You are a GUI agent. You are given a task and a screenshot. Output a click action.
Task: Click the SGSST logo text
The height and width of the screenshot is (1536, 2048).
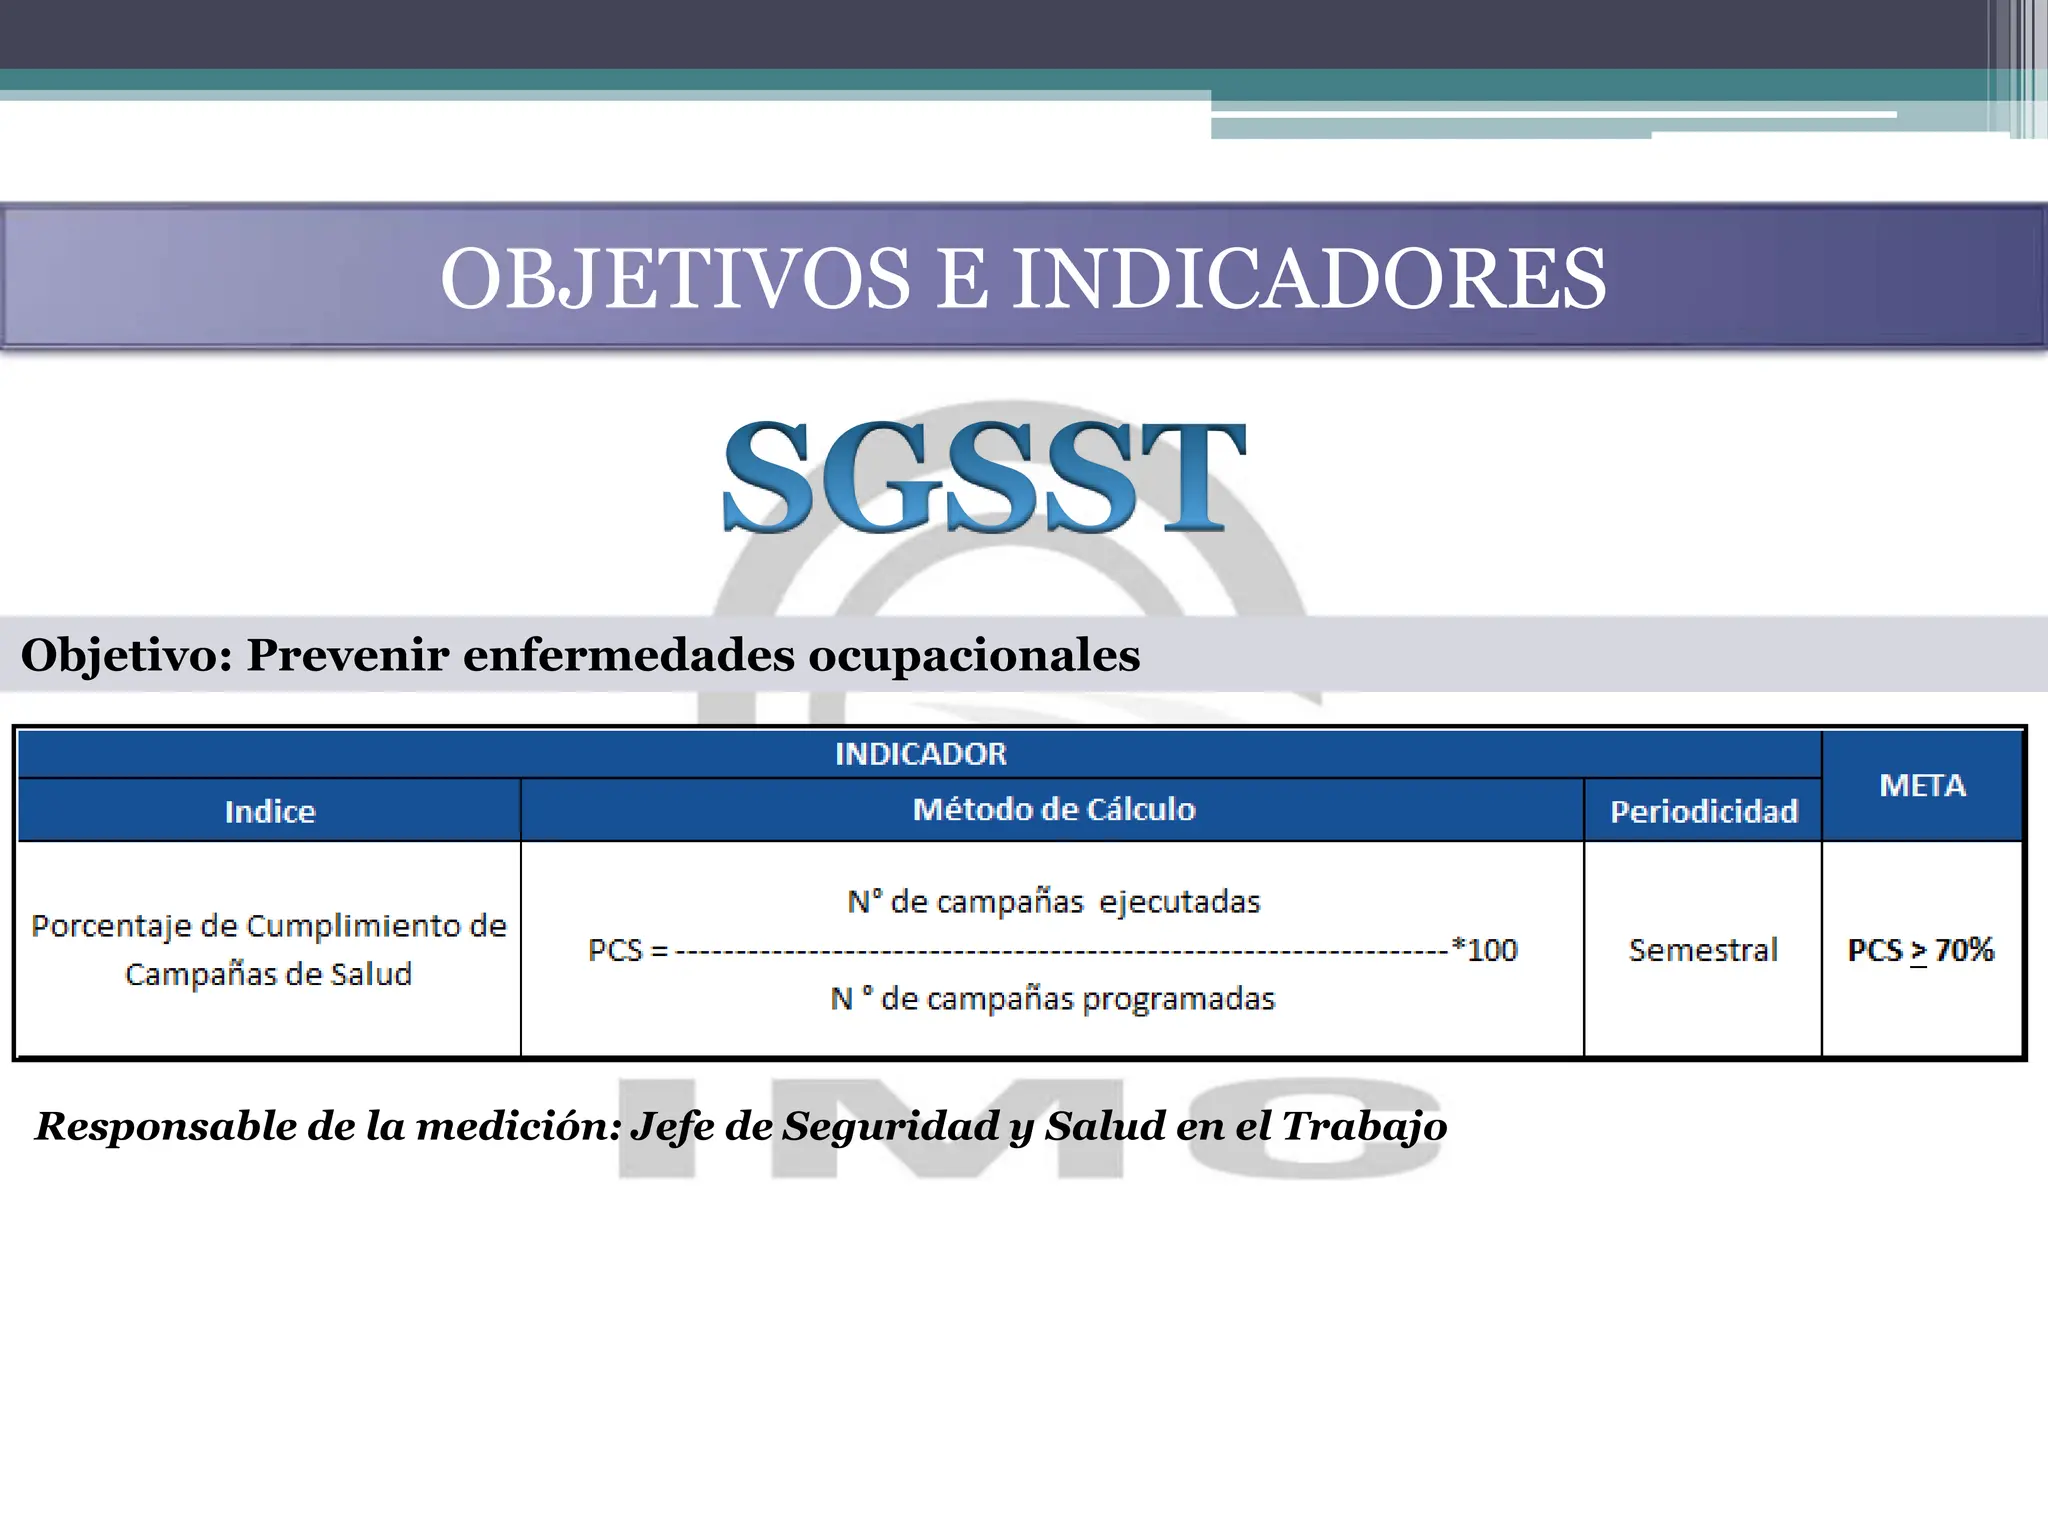coord(984,476)
